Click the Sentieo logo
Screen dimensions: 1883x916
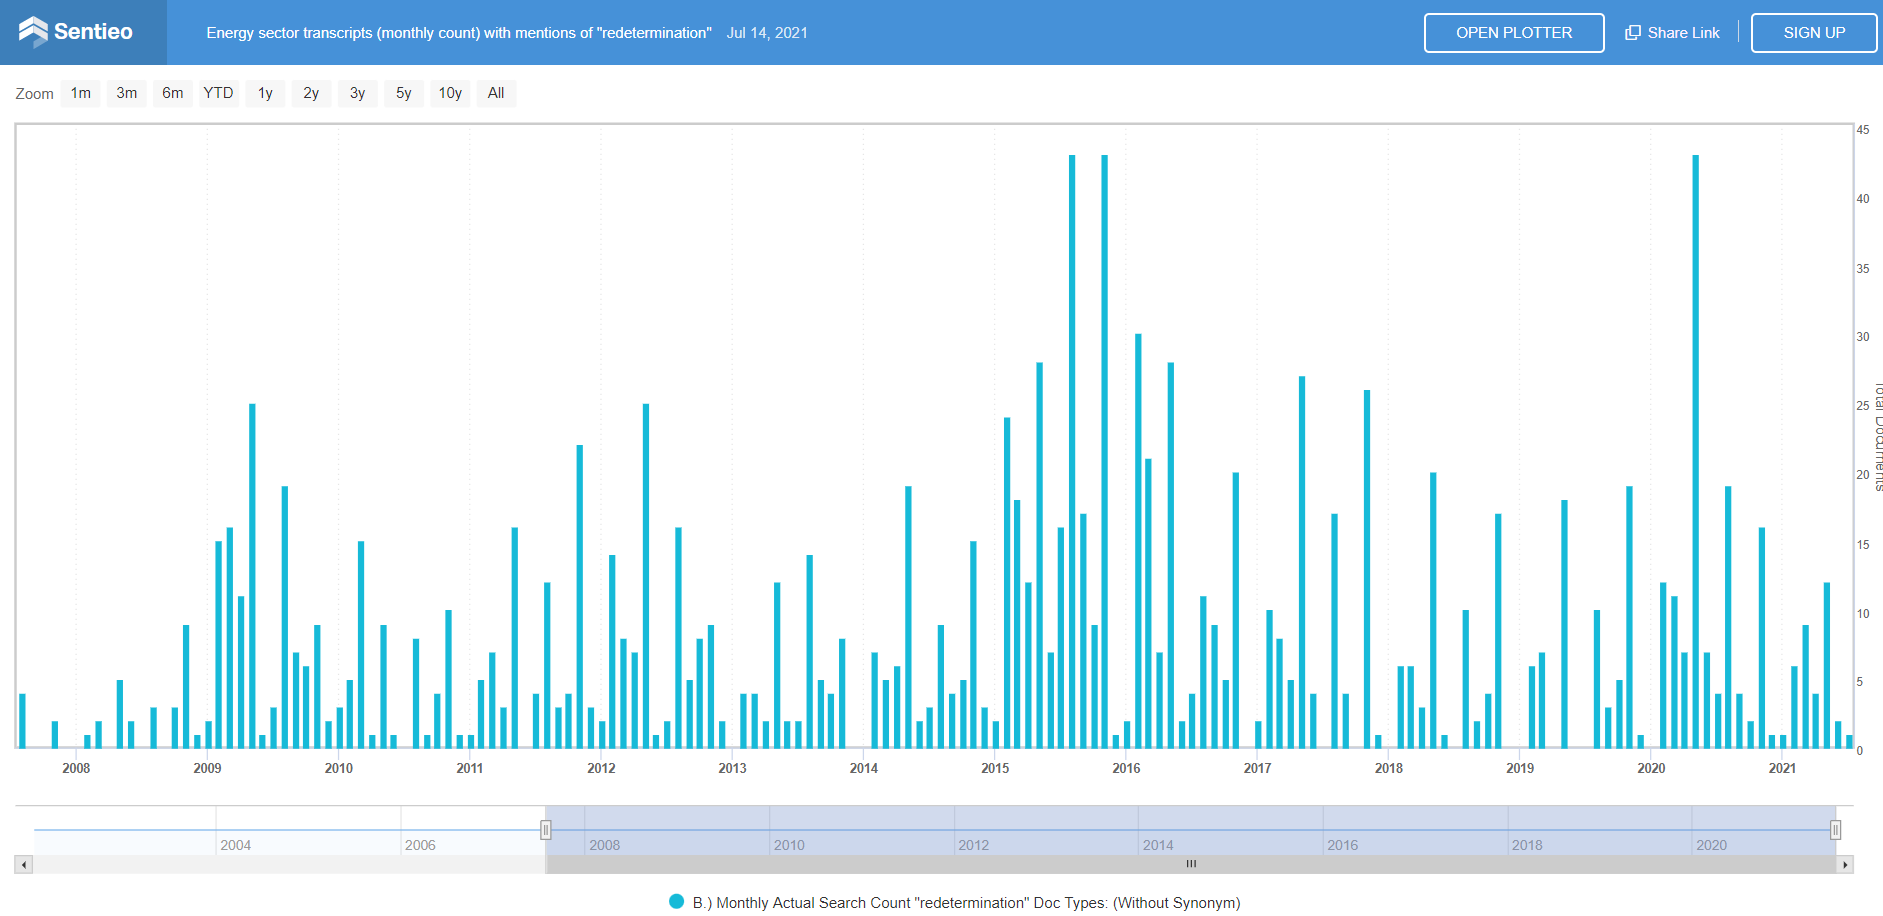click(76, 32)
